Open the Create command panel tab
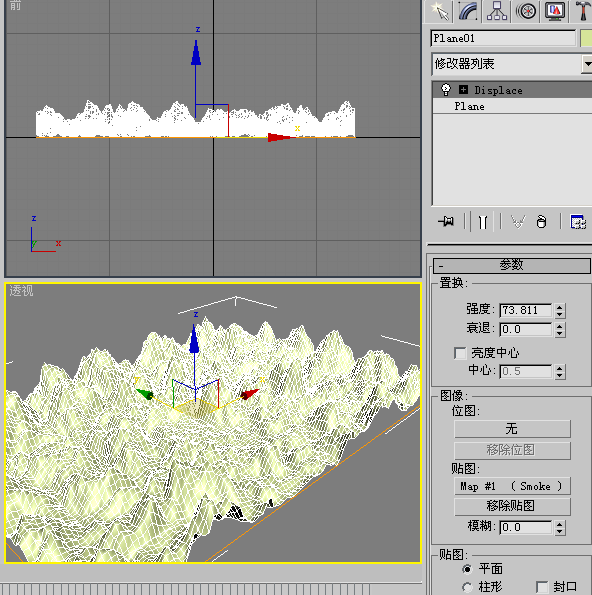 [439, 11]
